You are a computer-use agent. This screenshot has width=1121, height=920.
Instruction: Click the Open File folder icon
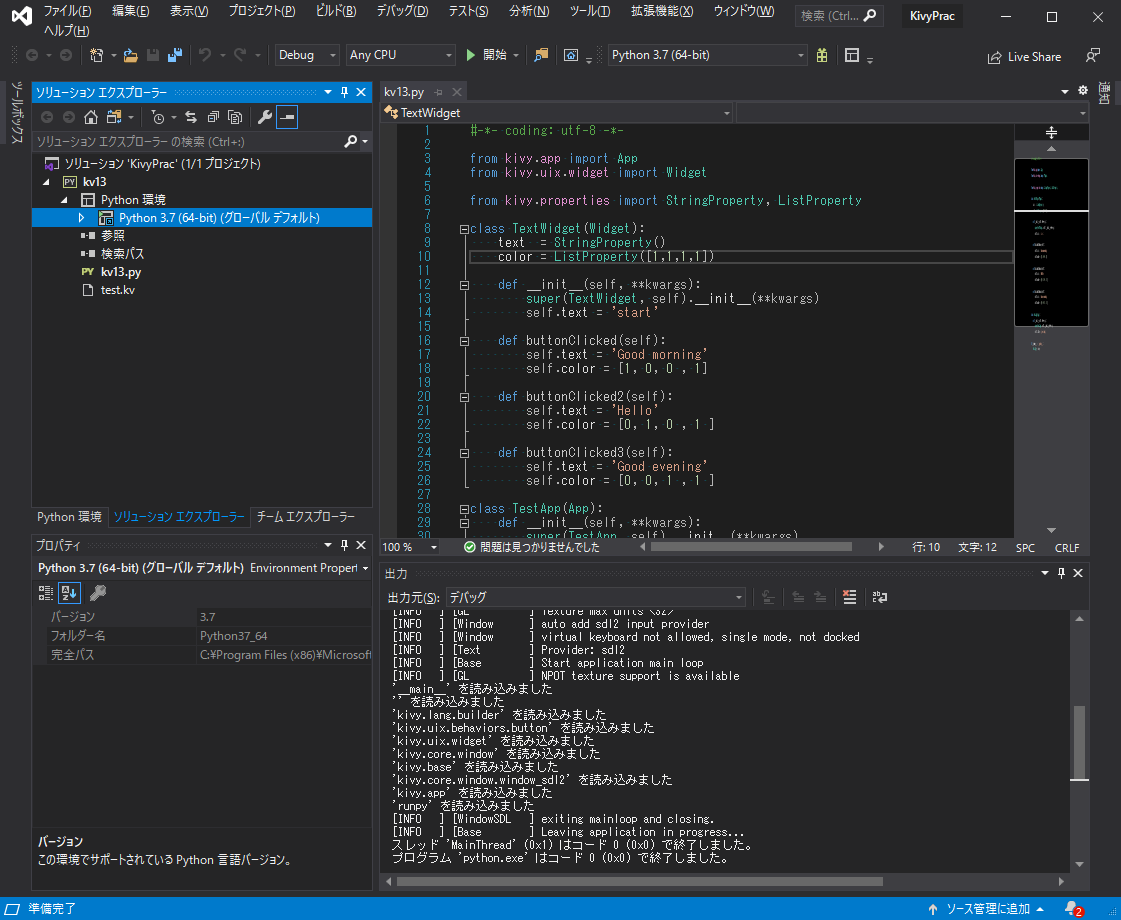[130, 55]
